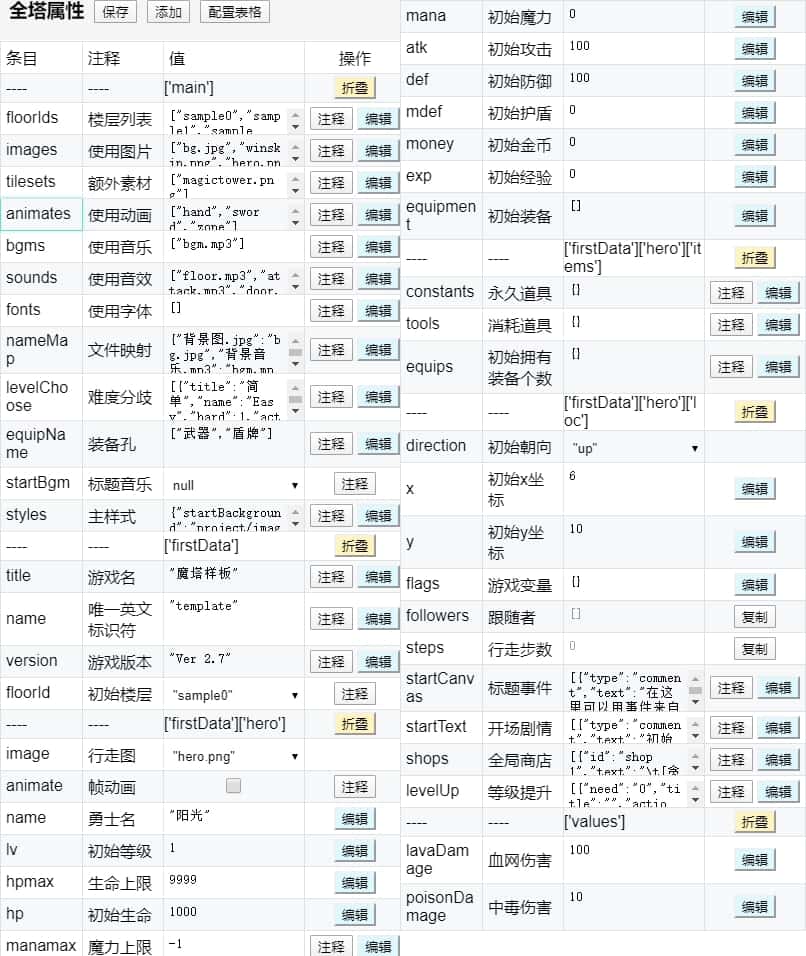Viewport: 806px width, 956px height.
Task: Click the 添加 (Add) button
Action: [x=168, y=12]
